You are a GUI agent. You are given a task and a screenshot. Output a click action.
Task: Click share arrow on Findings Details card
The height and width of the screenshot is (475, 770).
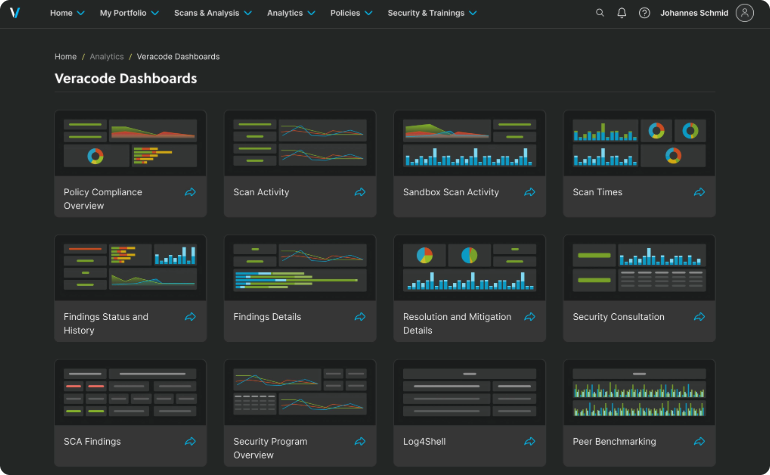tap(360, 317)
